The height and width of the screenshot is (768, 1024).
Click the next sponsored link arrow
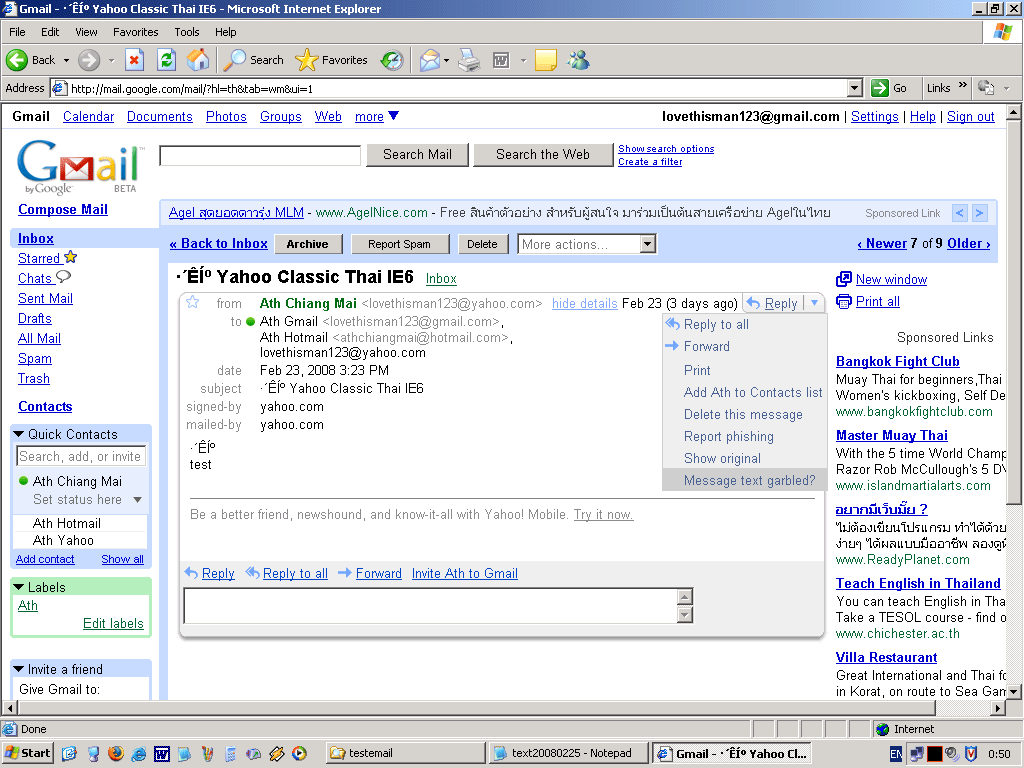(x=979, y=213)
